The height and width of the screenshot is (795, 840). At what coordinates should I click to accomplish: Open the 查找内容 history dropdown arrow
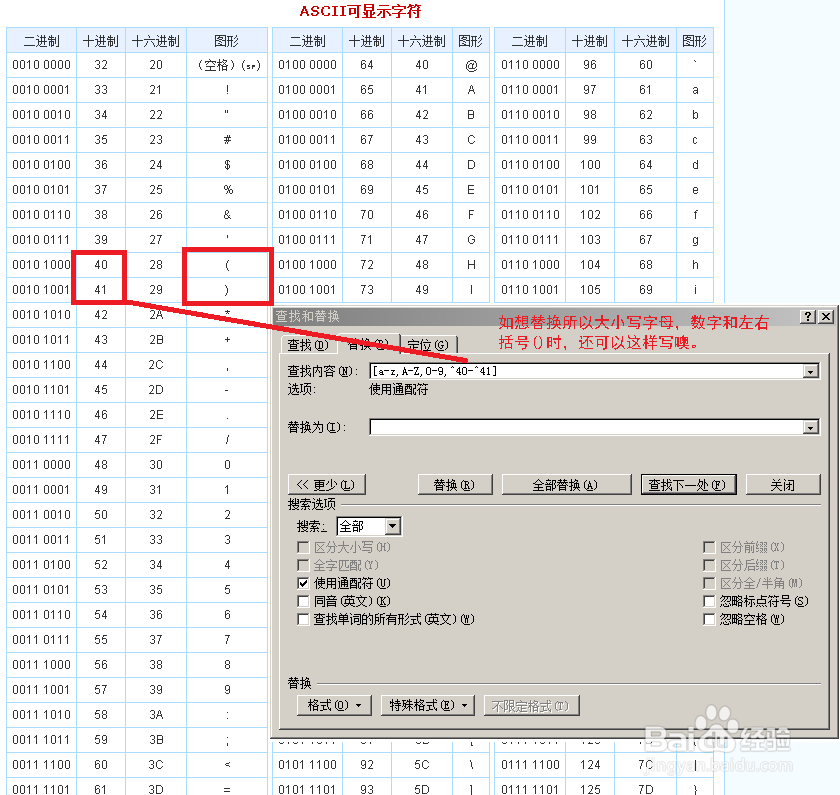coord(811,369)
